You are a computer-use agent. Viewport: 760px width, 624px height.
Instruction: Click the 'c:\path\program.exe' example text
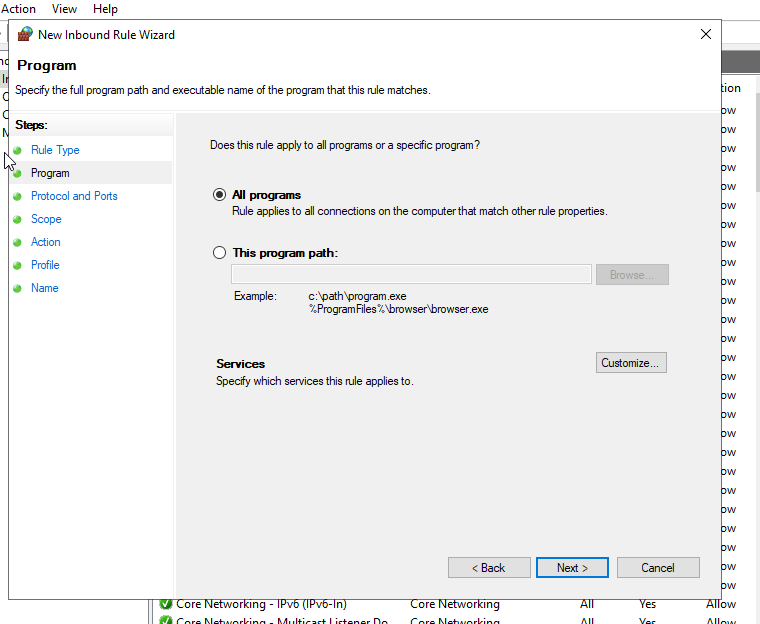click(357, 296)
